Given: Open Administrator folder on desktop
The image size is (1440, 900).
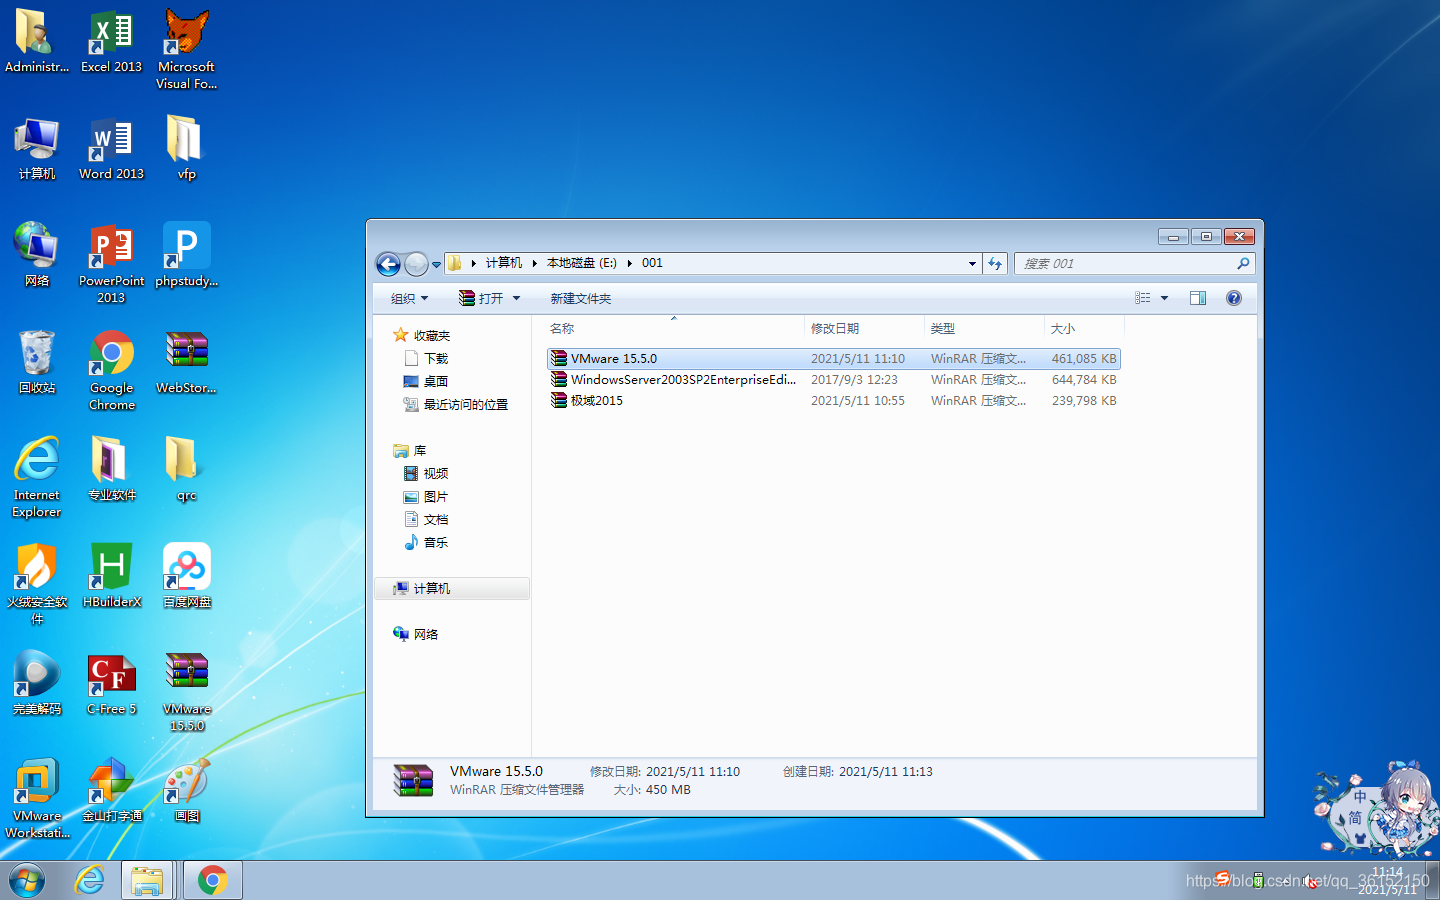Looking at the screenshot, I should [37, 41].
